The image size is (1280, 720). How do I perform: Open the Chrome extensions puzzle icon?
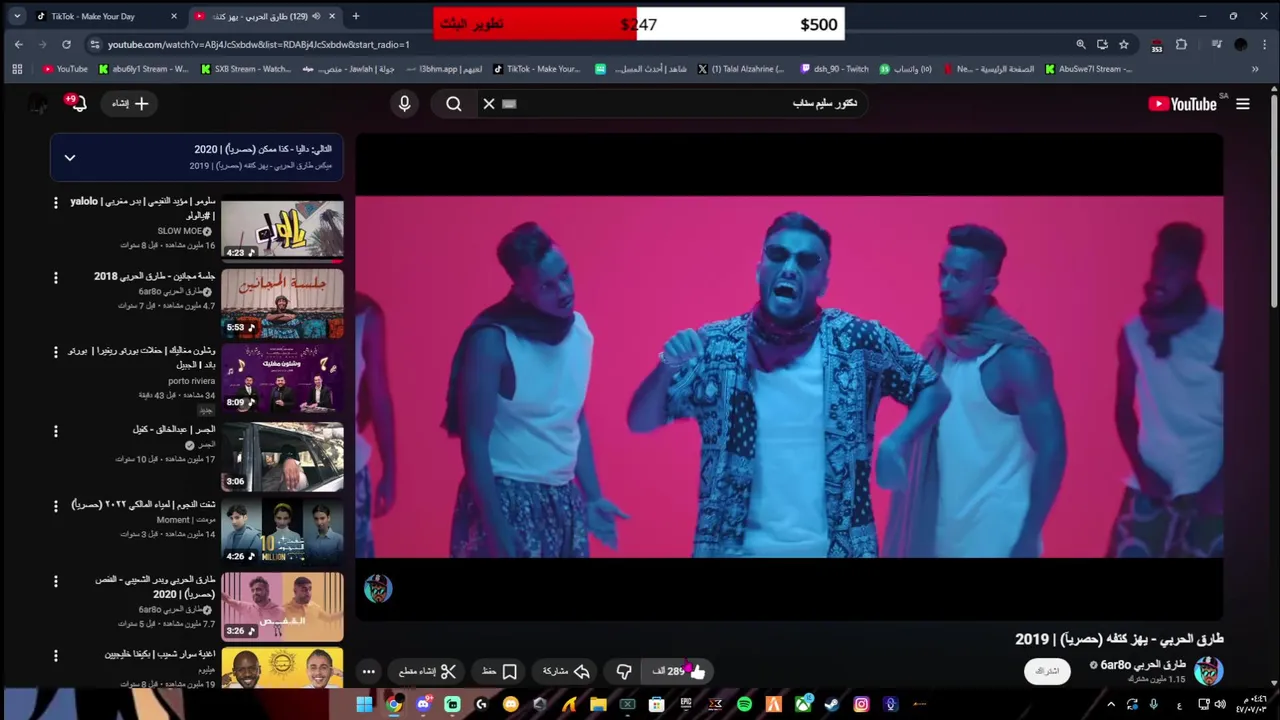coord(1181,44)
